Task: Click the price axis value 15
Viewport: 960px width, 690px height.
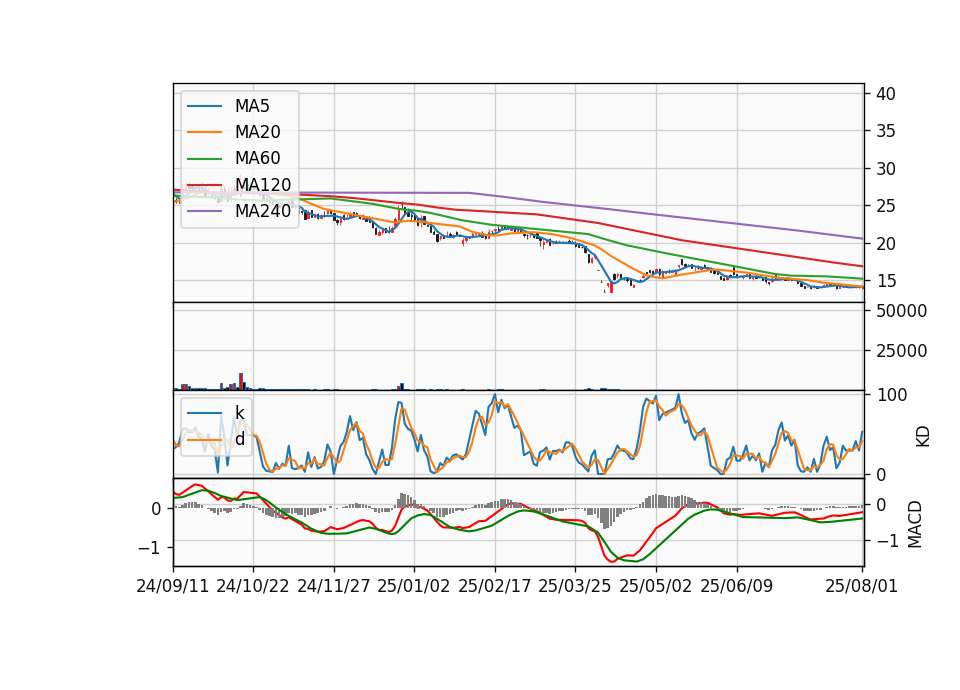Action: [886, 281]
